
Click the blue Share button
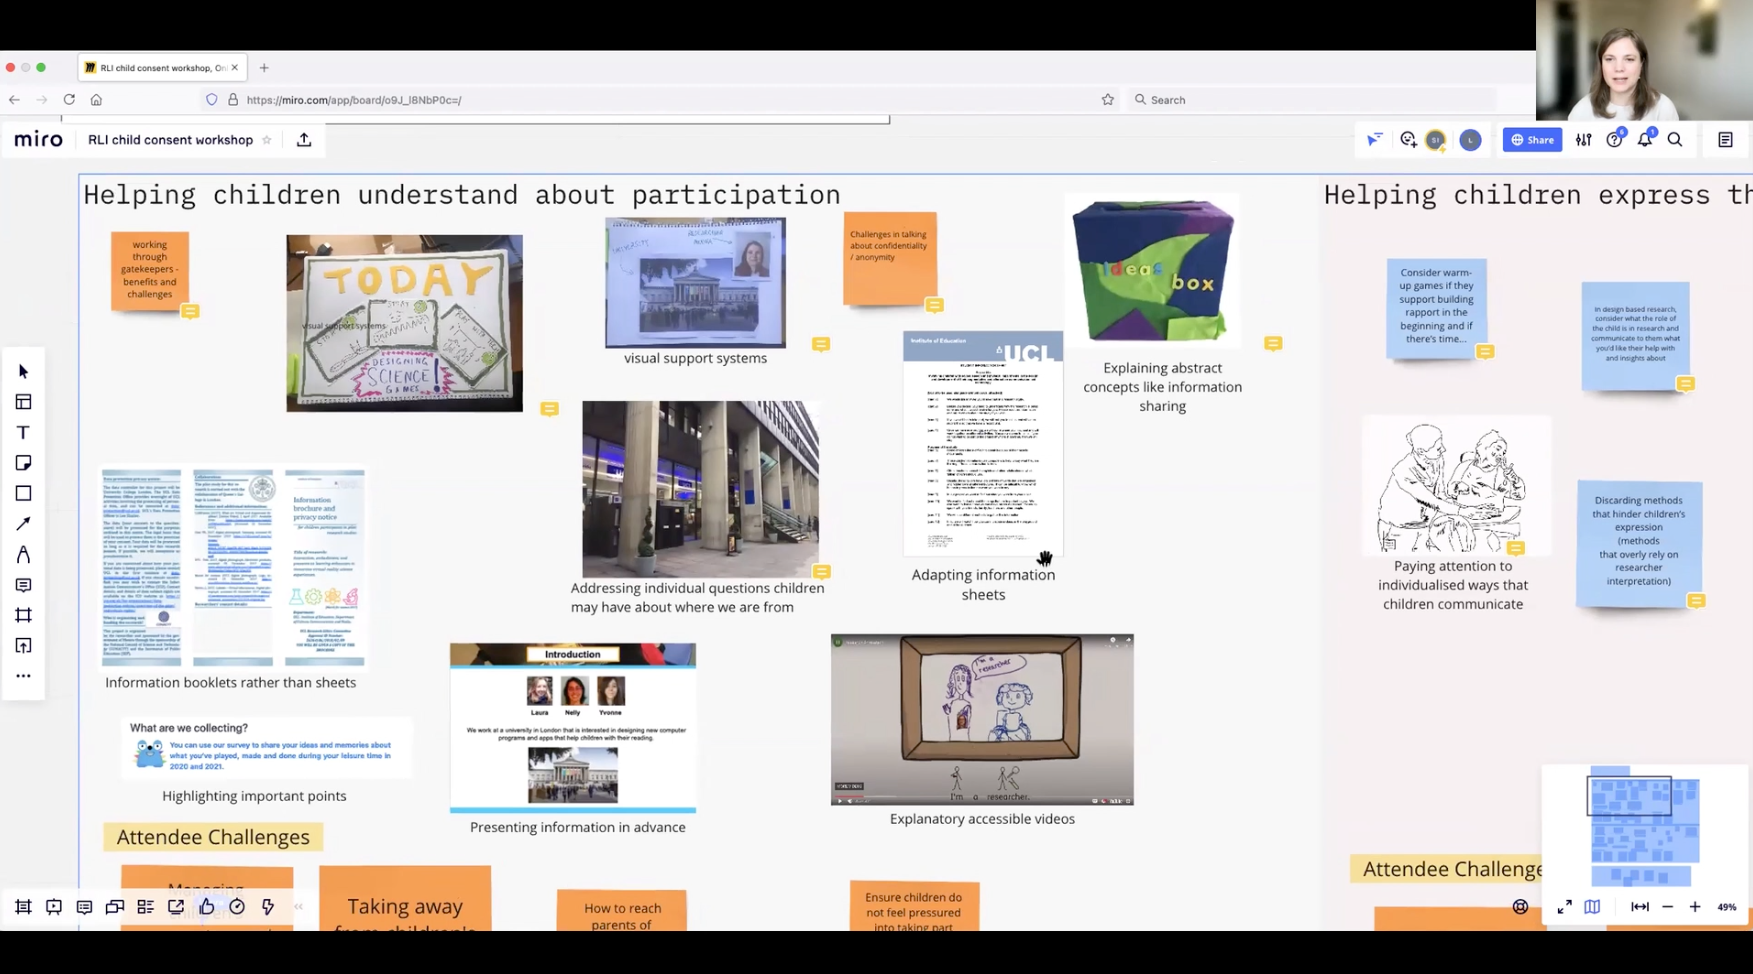(x=1531, y=140)
